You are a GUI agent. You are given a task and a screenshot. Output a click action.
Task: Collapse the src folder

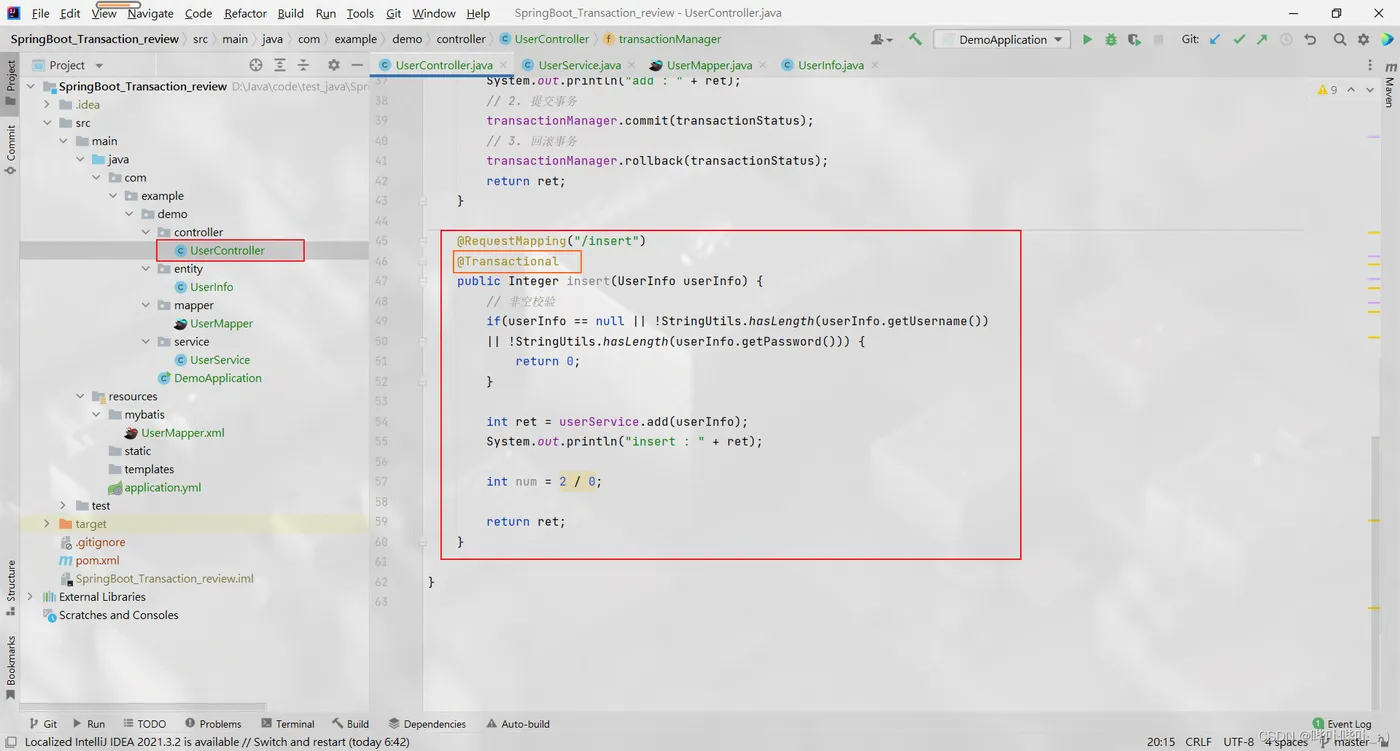(47, 123)
